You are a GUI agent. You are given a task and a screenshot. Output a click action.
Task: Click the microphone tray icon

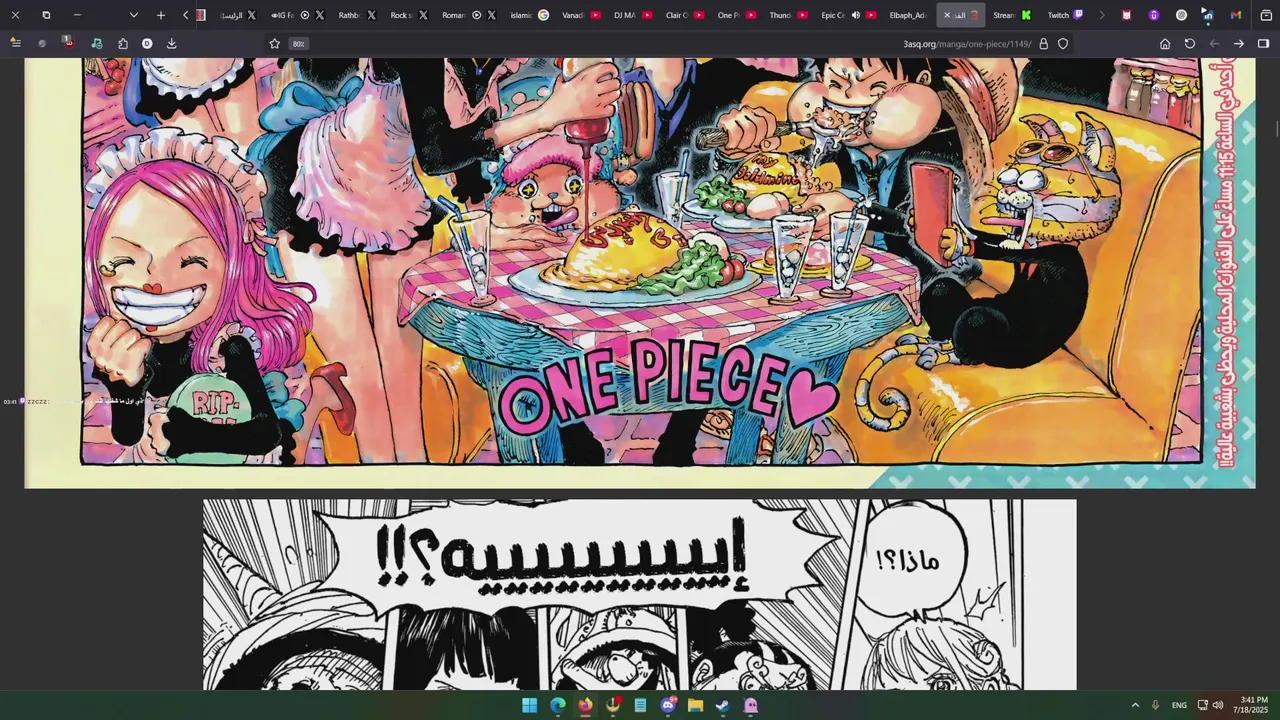[1155, 705]
